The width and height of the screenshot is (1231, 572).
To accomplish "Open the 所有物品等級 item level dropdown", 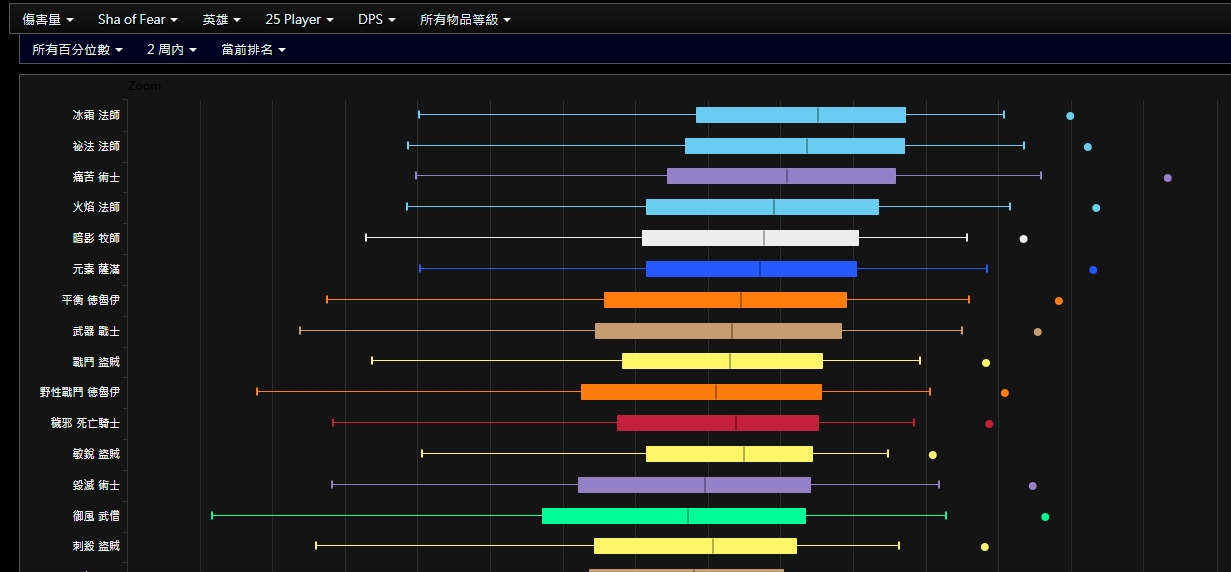I will [x=465, y=20].
